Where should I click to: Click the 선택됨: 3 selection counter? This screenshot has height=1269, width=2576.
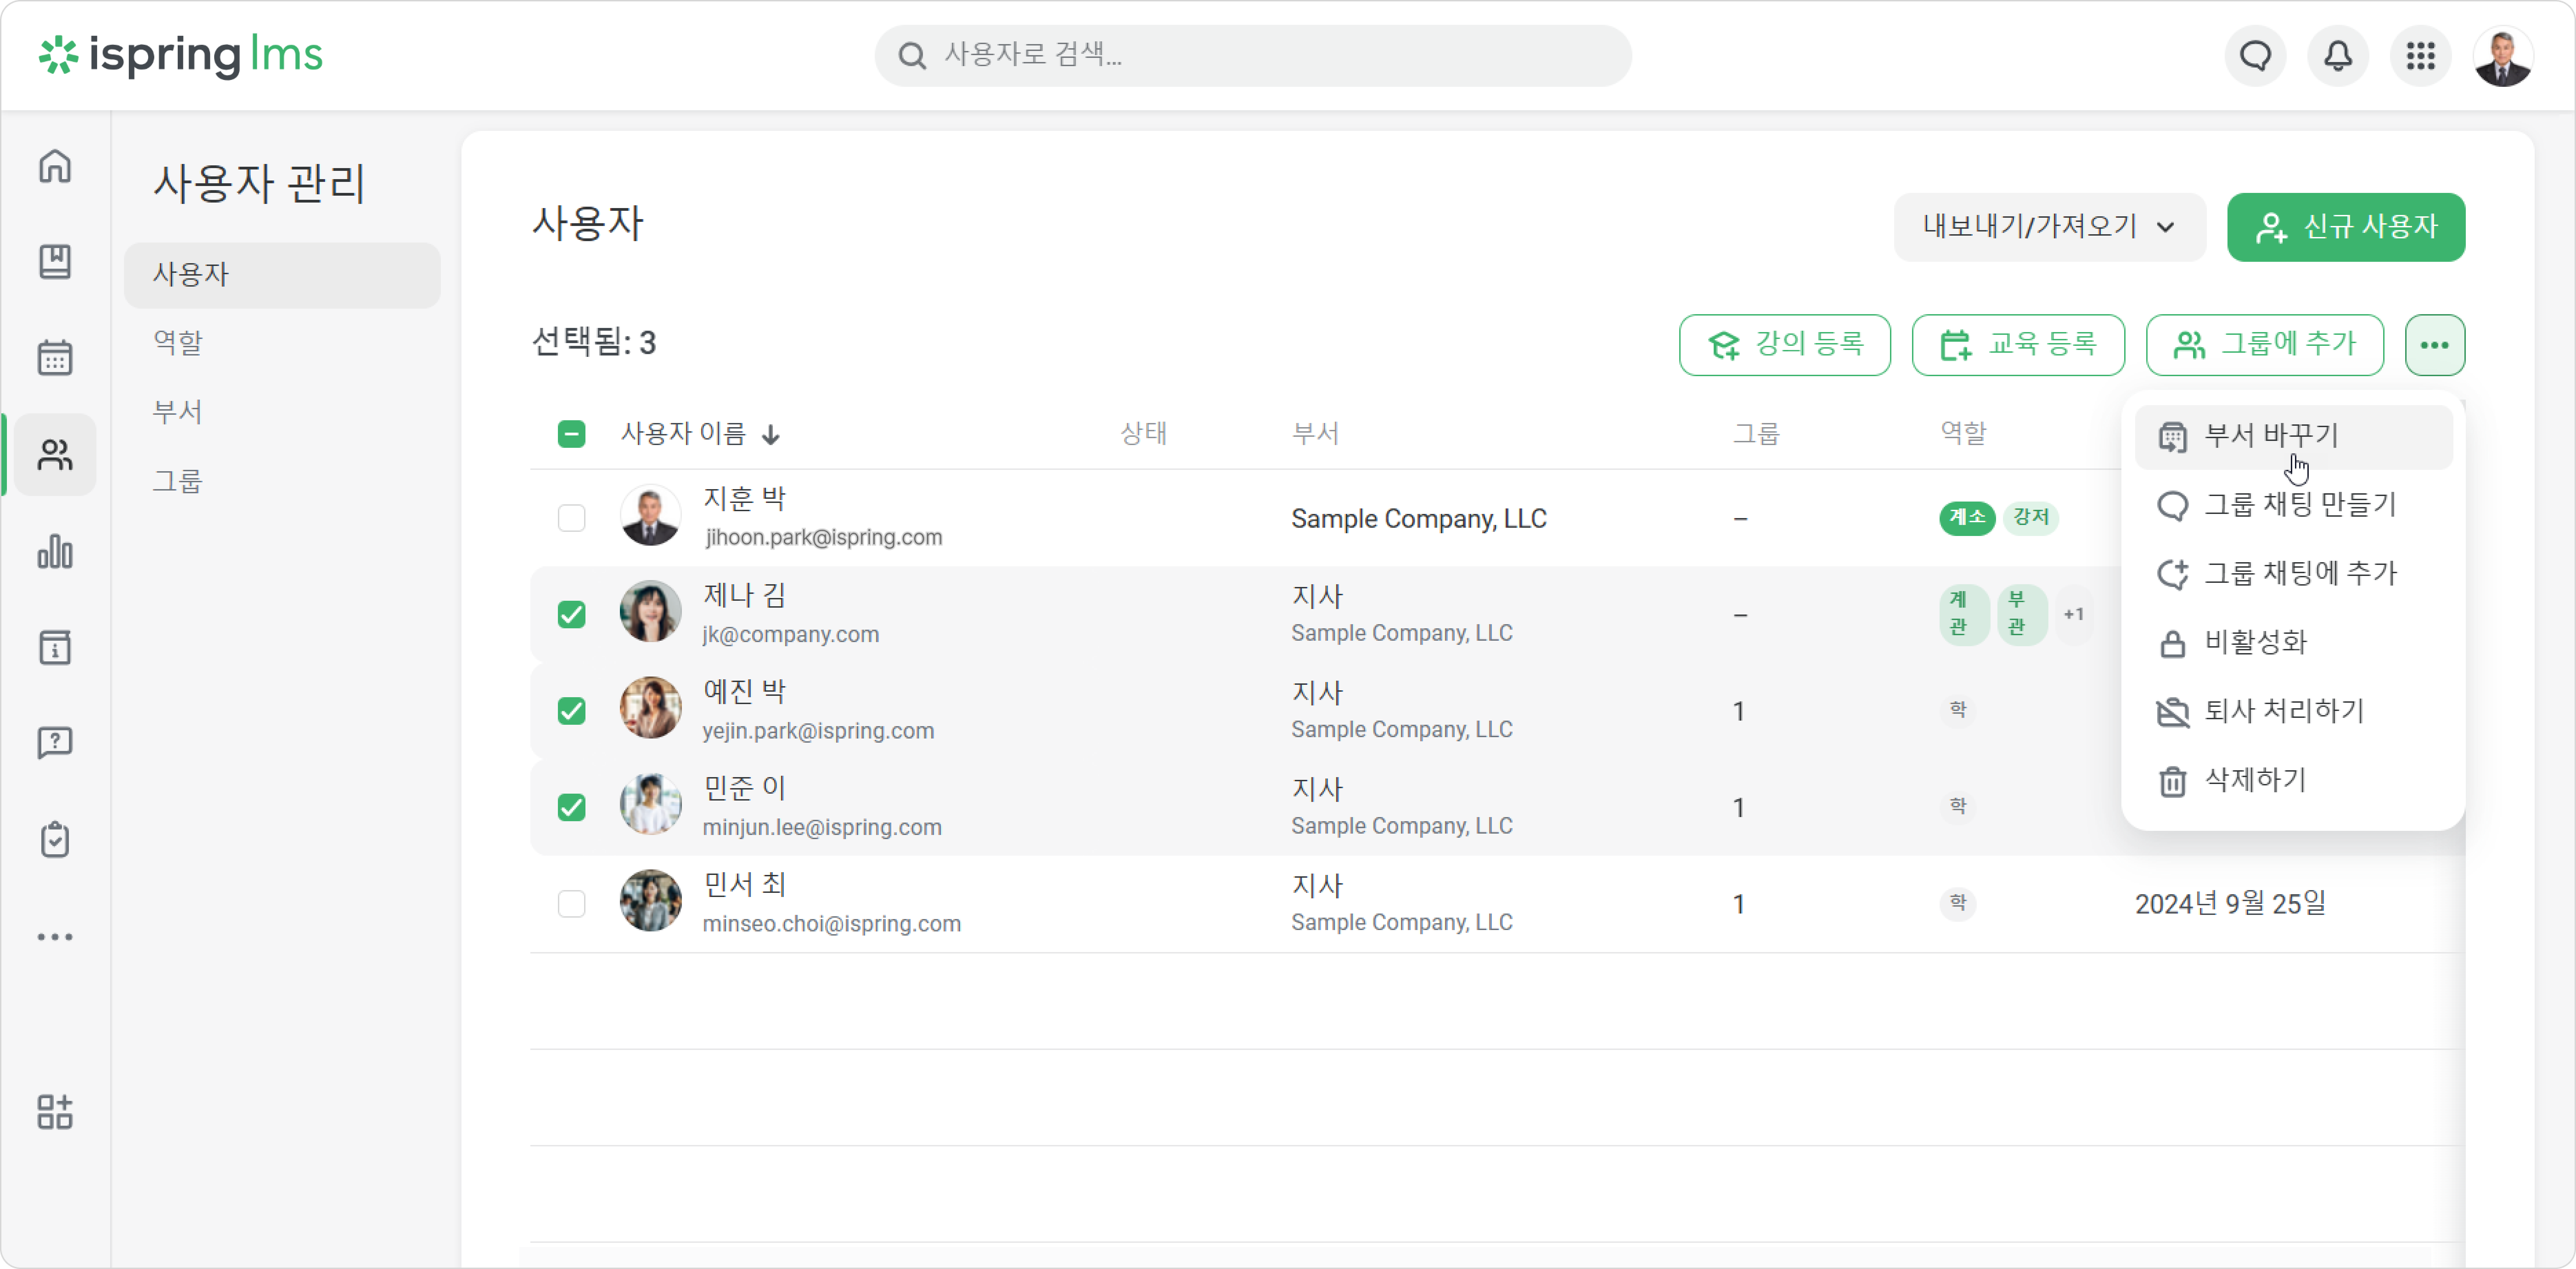click(594, 343)
